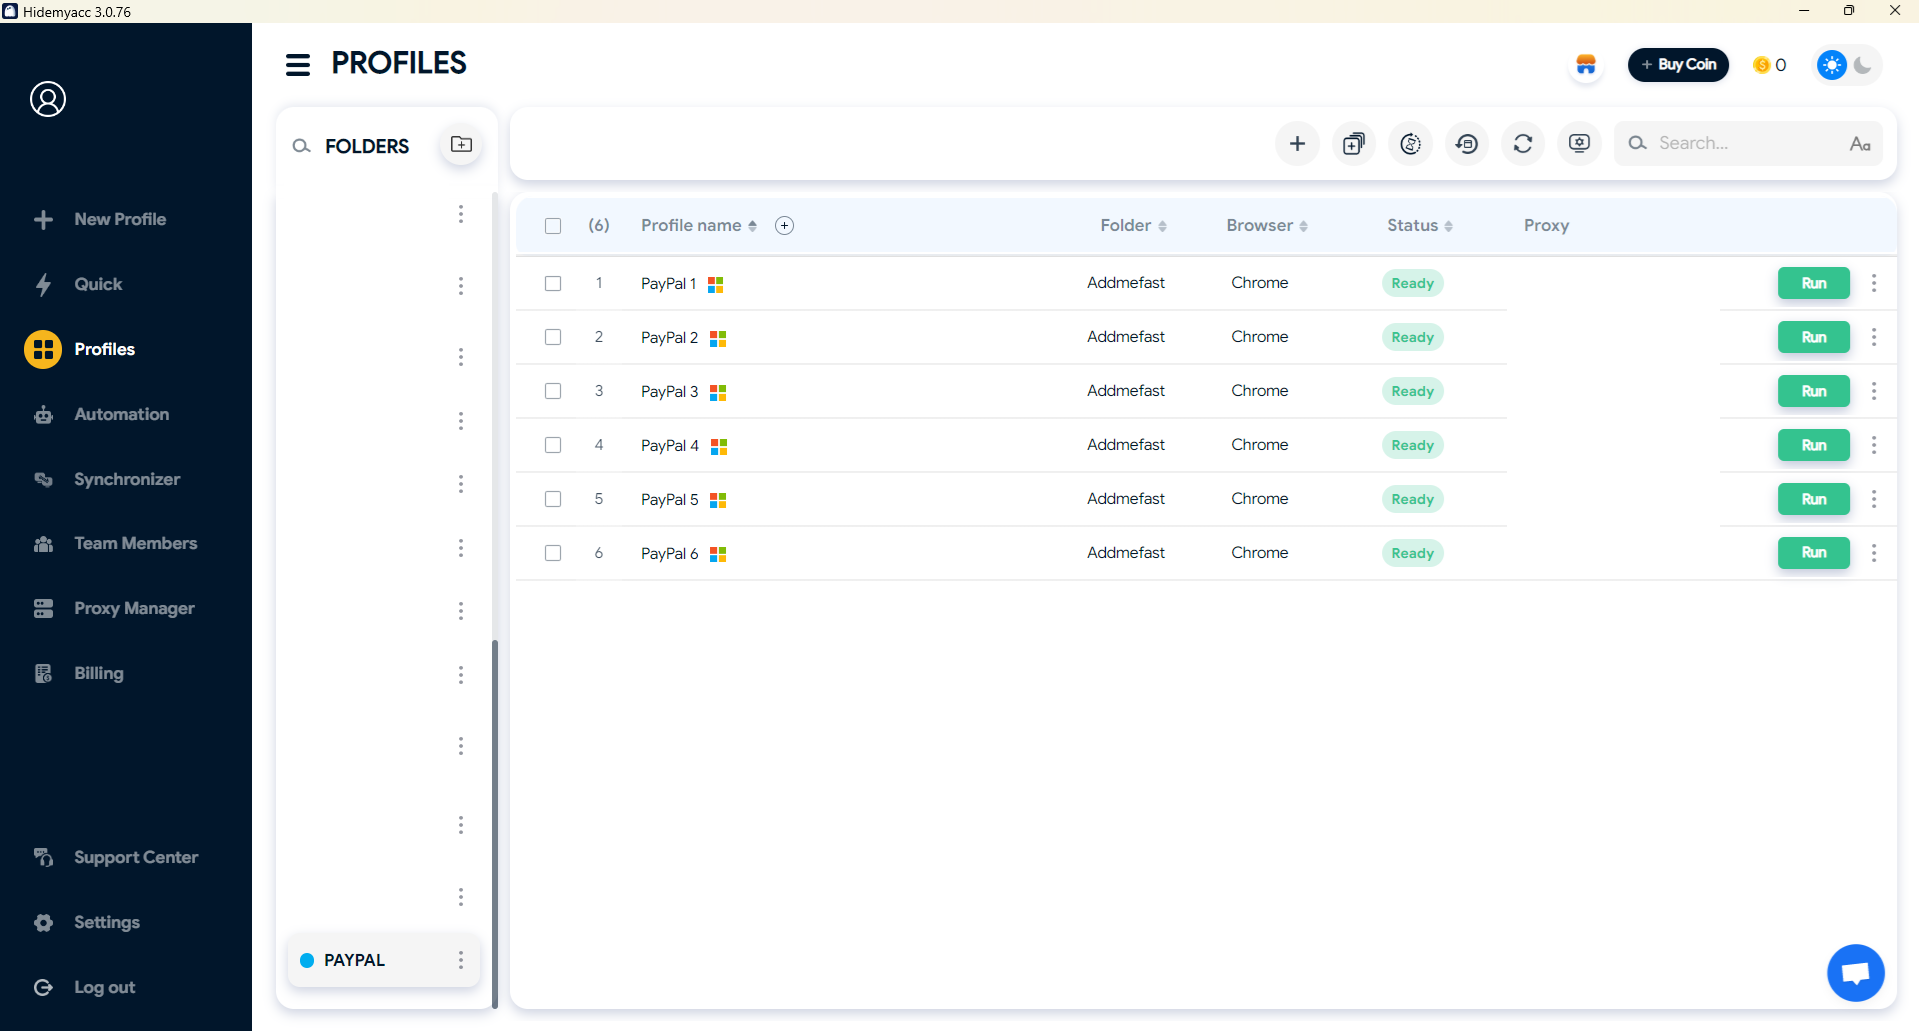The image size is (1919, 1031).
Task: Refresh the profile list
Action: point(1523,144)
